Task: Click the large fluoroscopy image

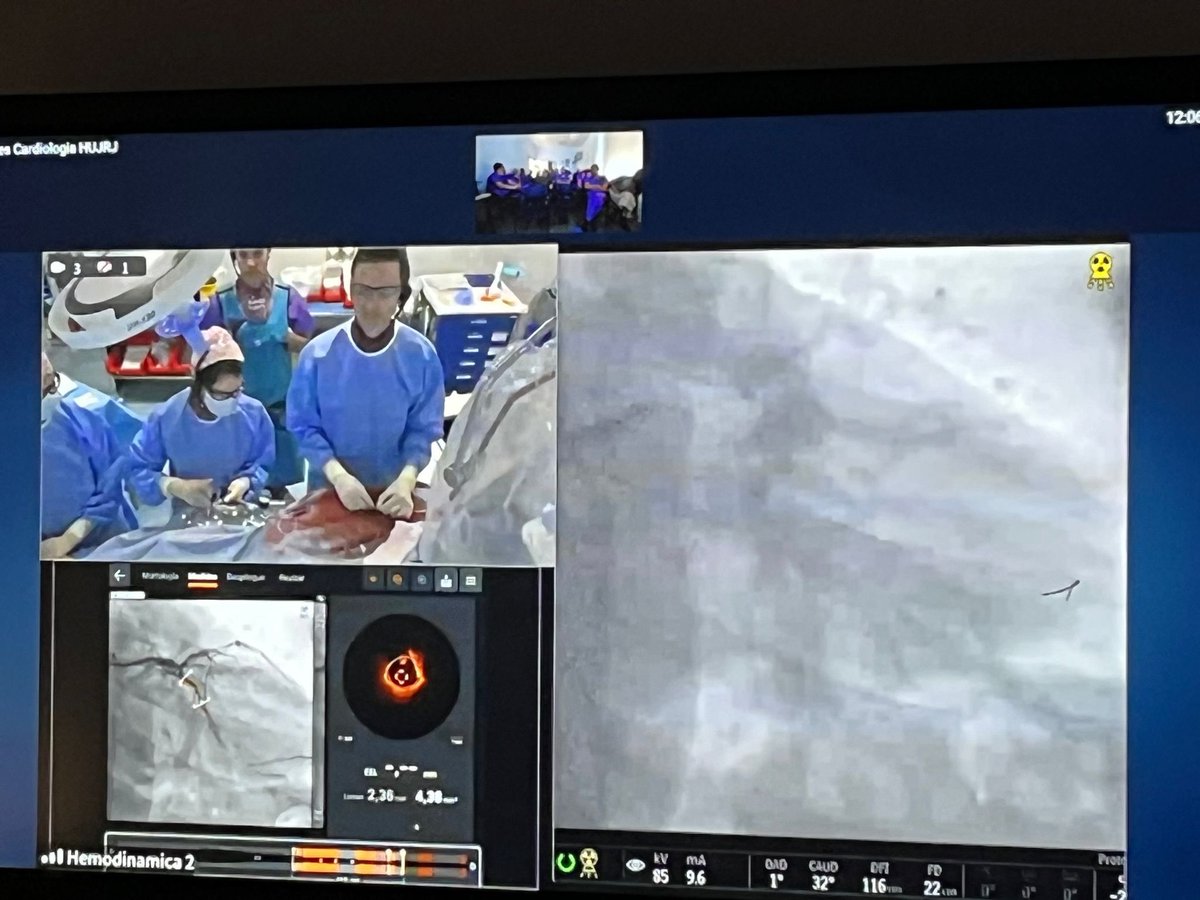Action: (x=842, y=545)
